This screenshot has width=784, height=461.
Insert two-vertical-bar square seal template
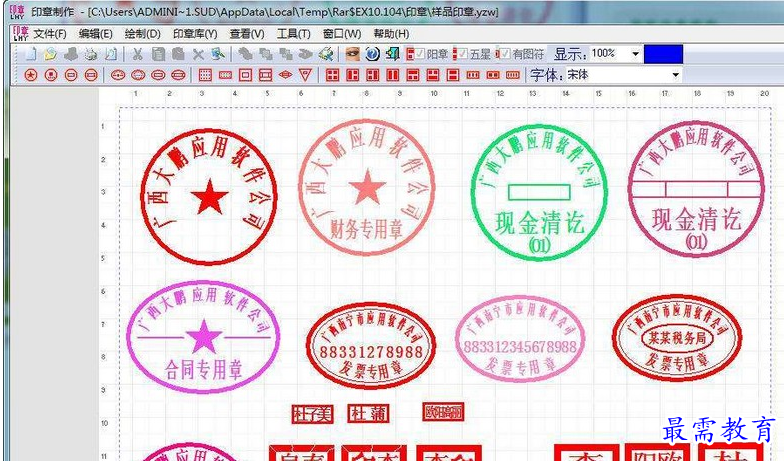click(x=392, y=76)
